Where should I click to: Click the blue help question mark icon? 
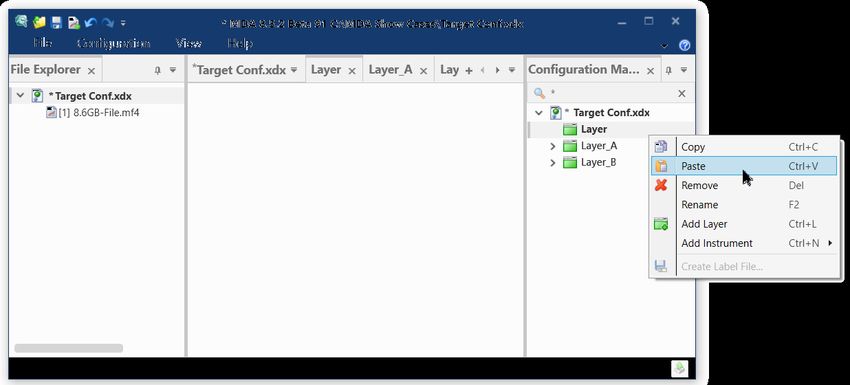coord(685,46)
